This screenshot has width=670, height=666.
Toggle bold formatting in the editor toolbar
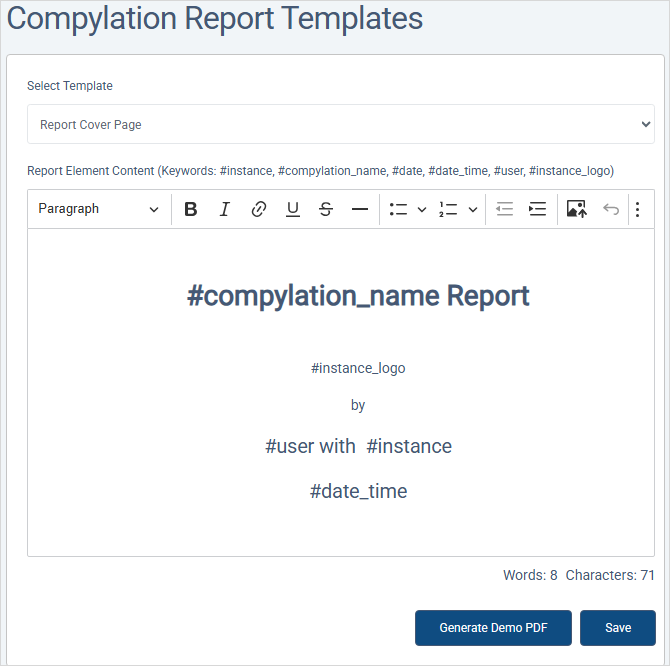click(191, 209)
